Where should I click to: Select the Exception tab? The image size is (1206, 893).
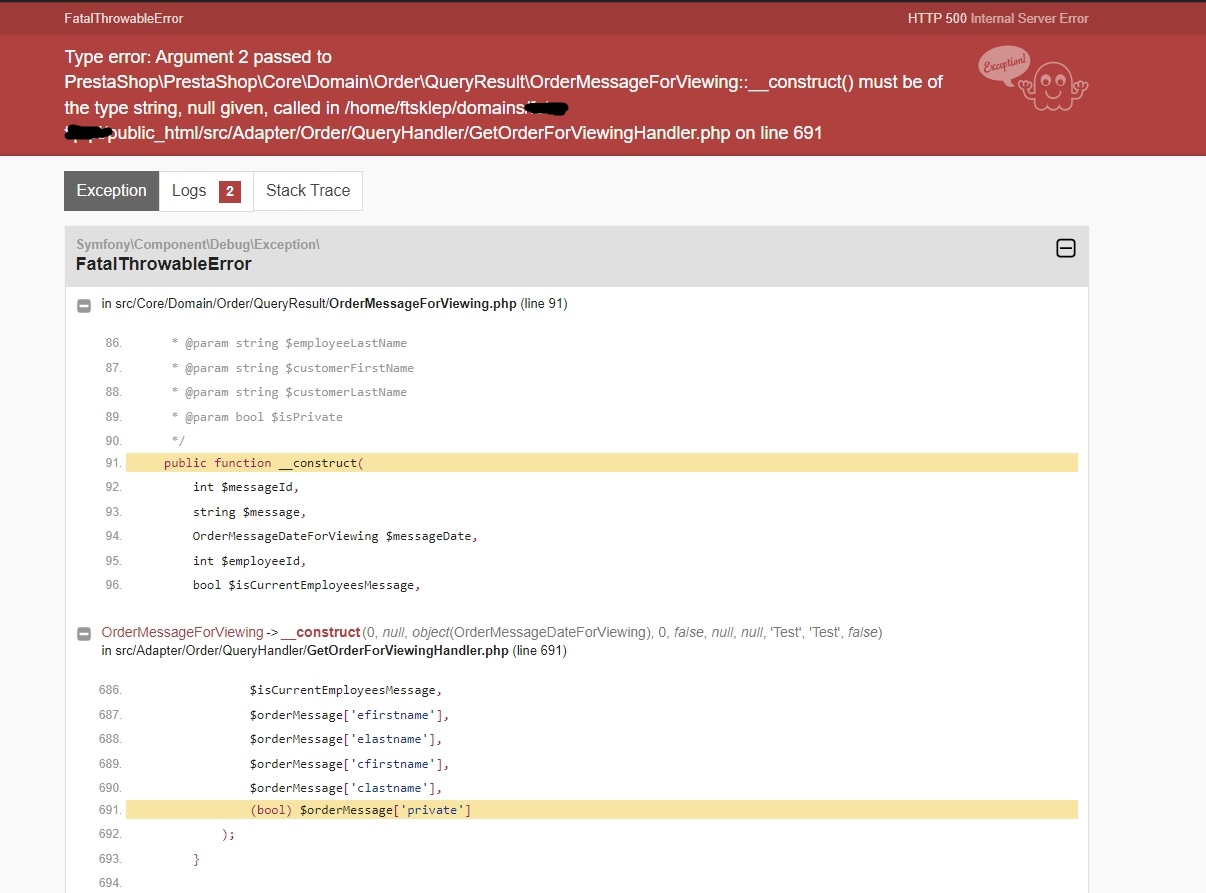coord(110,190)
